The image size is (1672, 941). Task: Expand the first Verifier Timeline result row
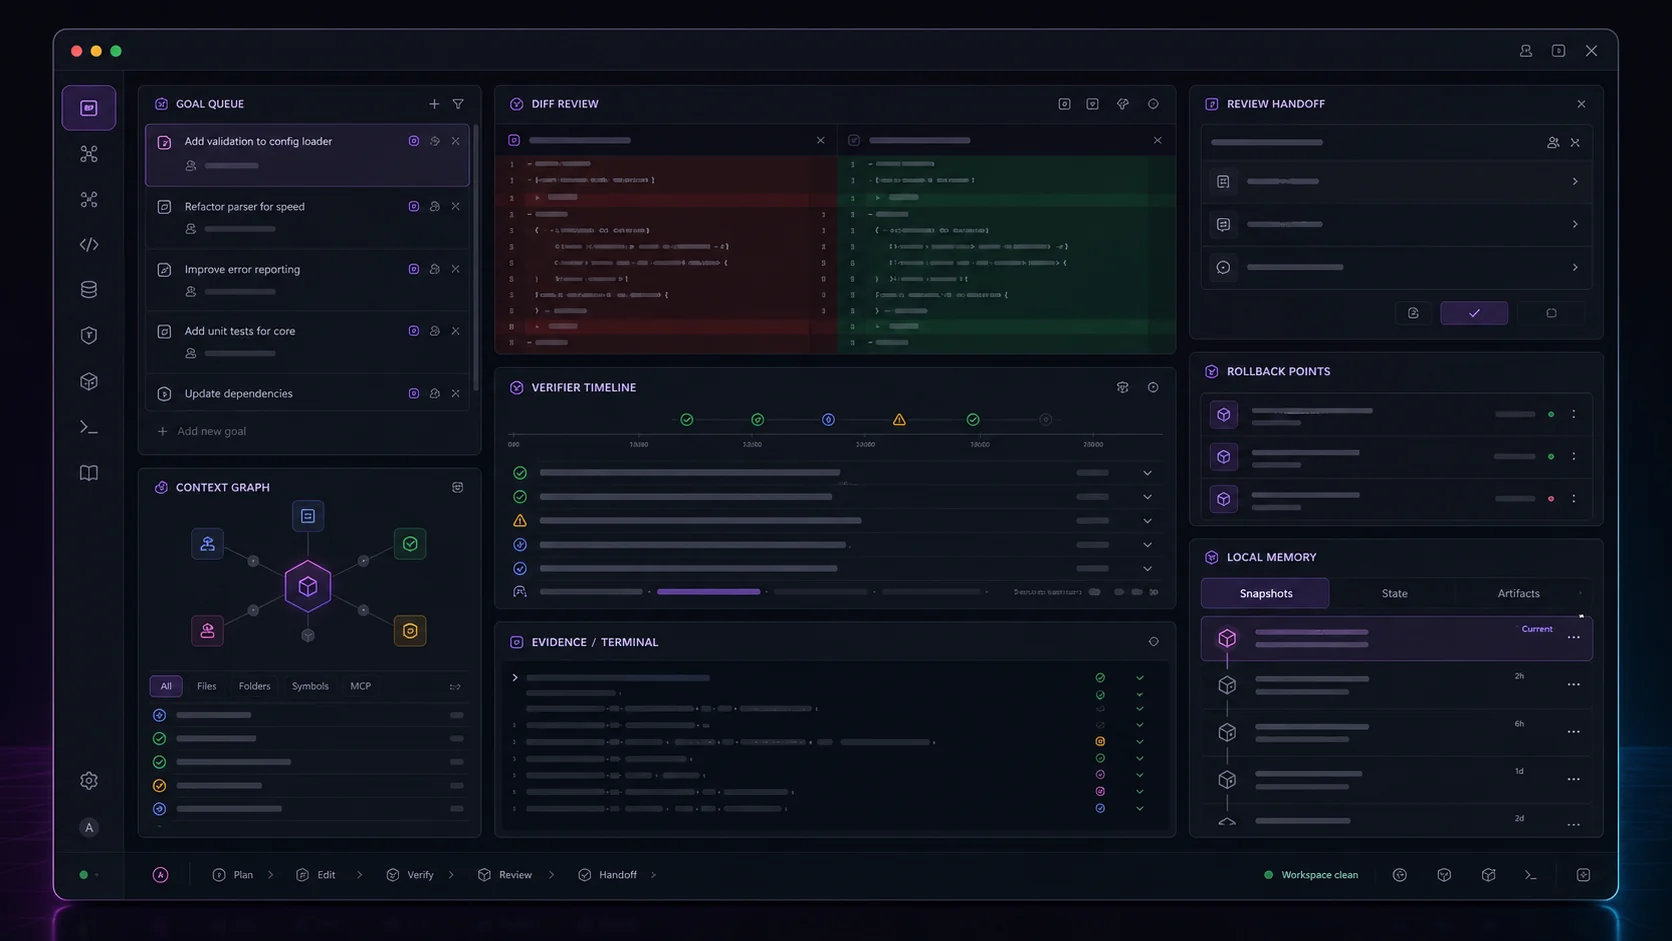coord(1148,473)
